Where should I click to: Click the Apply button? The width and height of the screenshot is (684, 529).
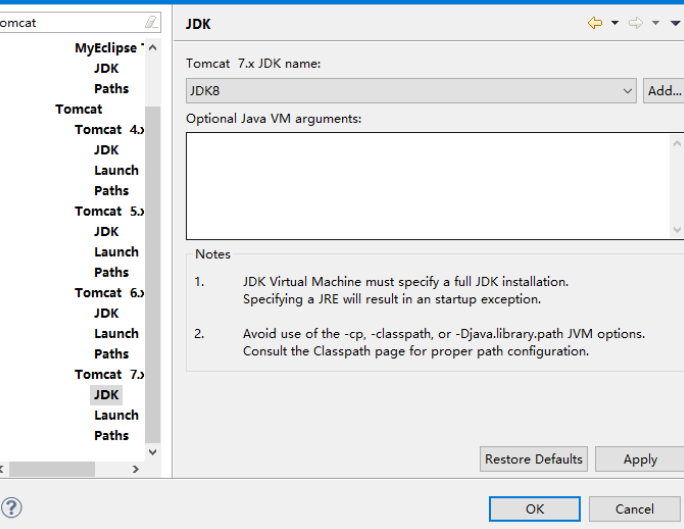pos(640,459)
